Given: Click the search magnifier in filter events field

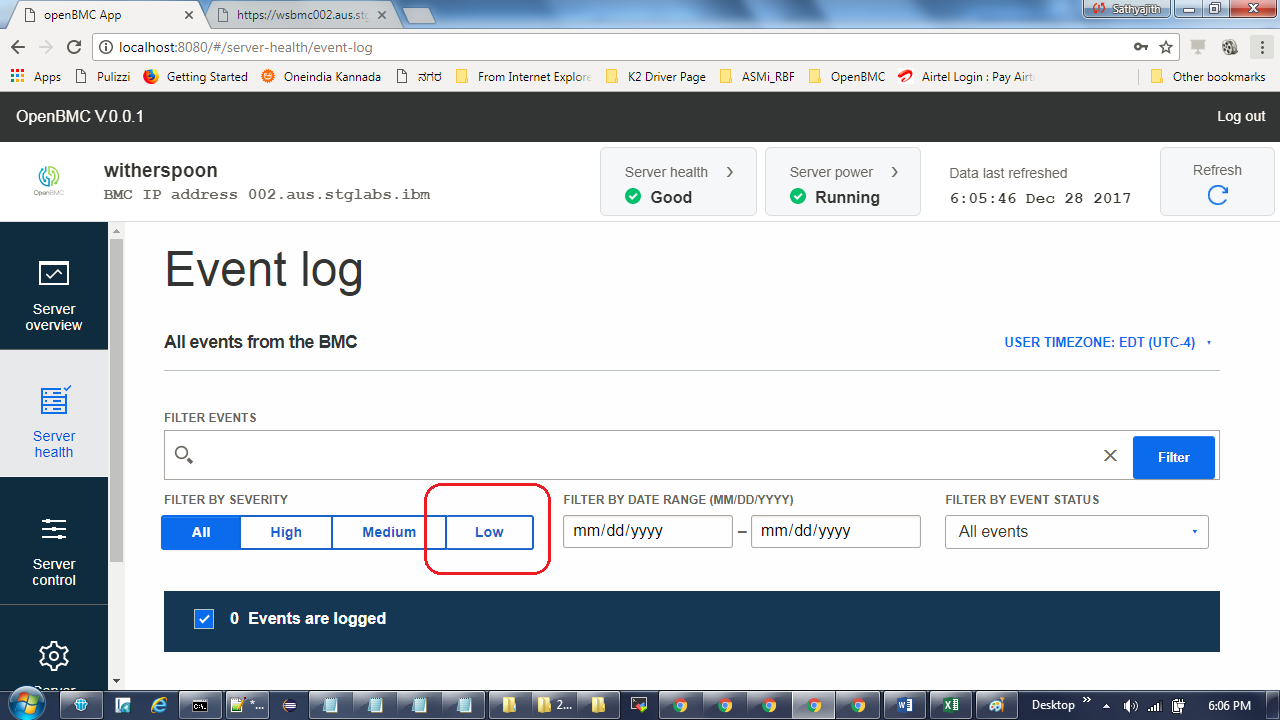Looking at the screenshot, I should [x=183, y=455].
